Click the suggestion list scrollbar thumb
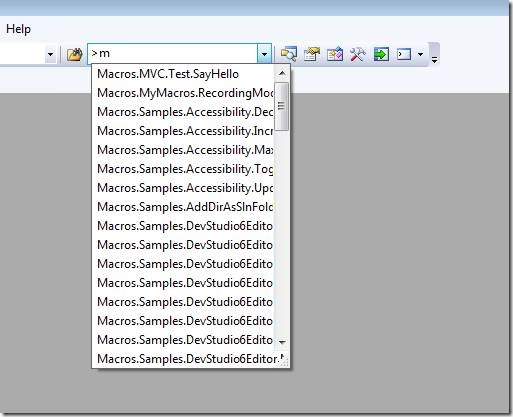The width and height of the screenshot is (513, 417). pyautogui.click(x=282, y=106)
